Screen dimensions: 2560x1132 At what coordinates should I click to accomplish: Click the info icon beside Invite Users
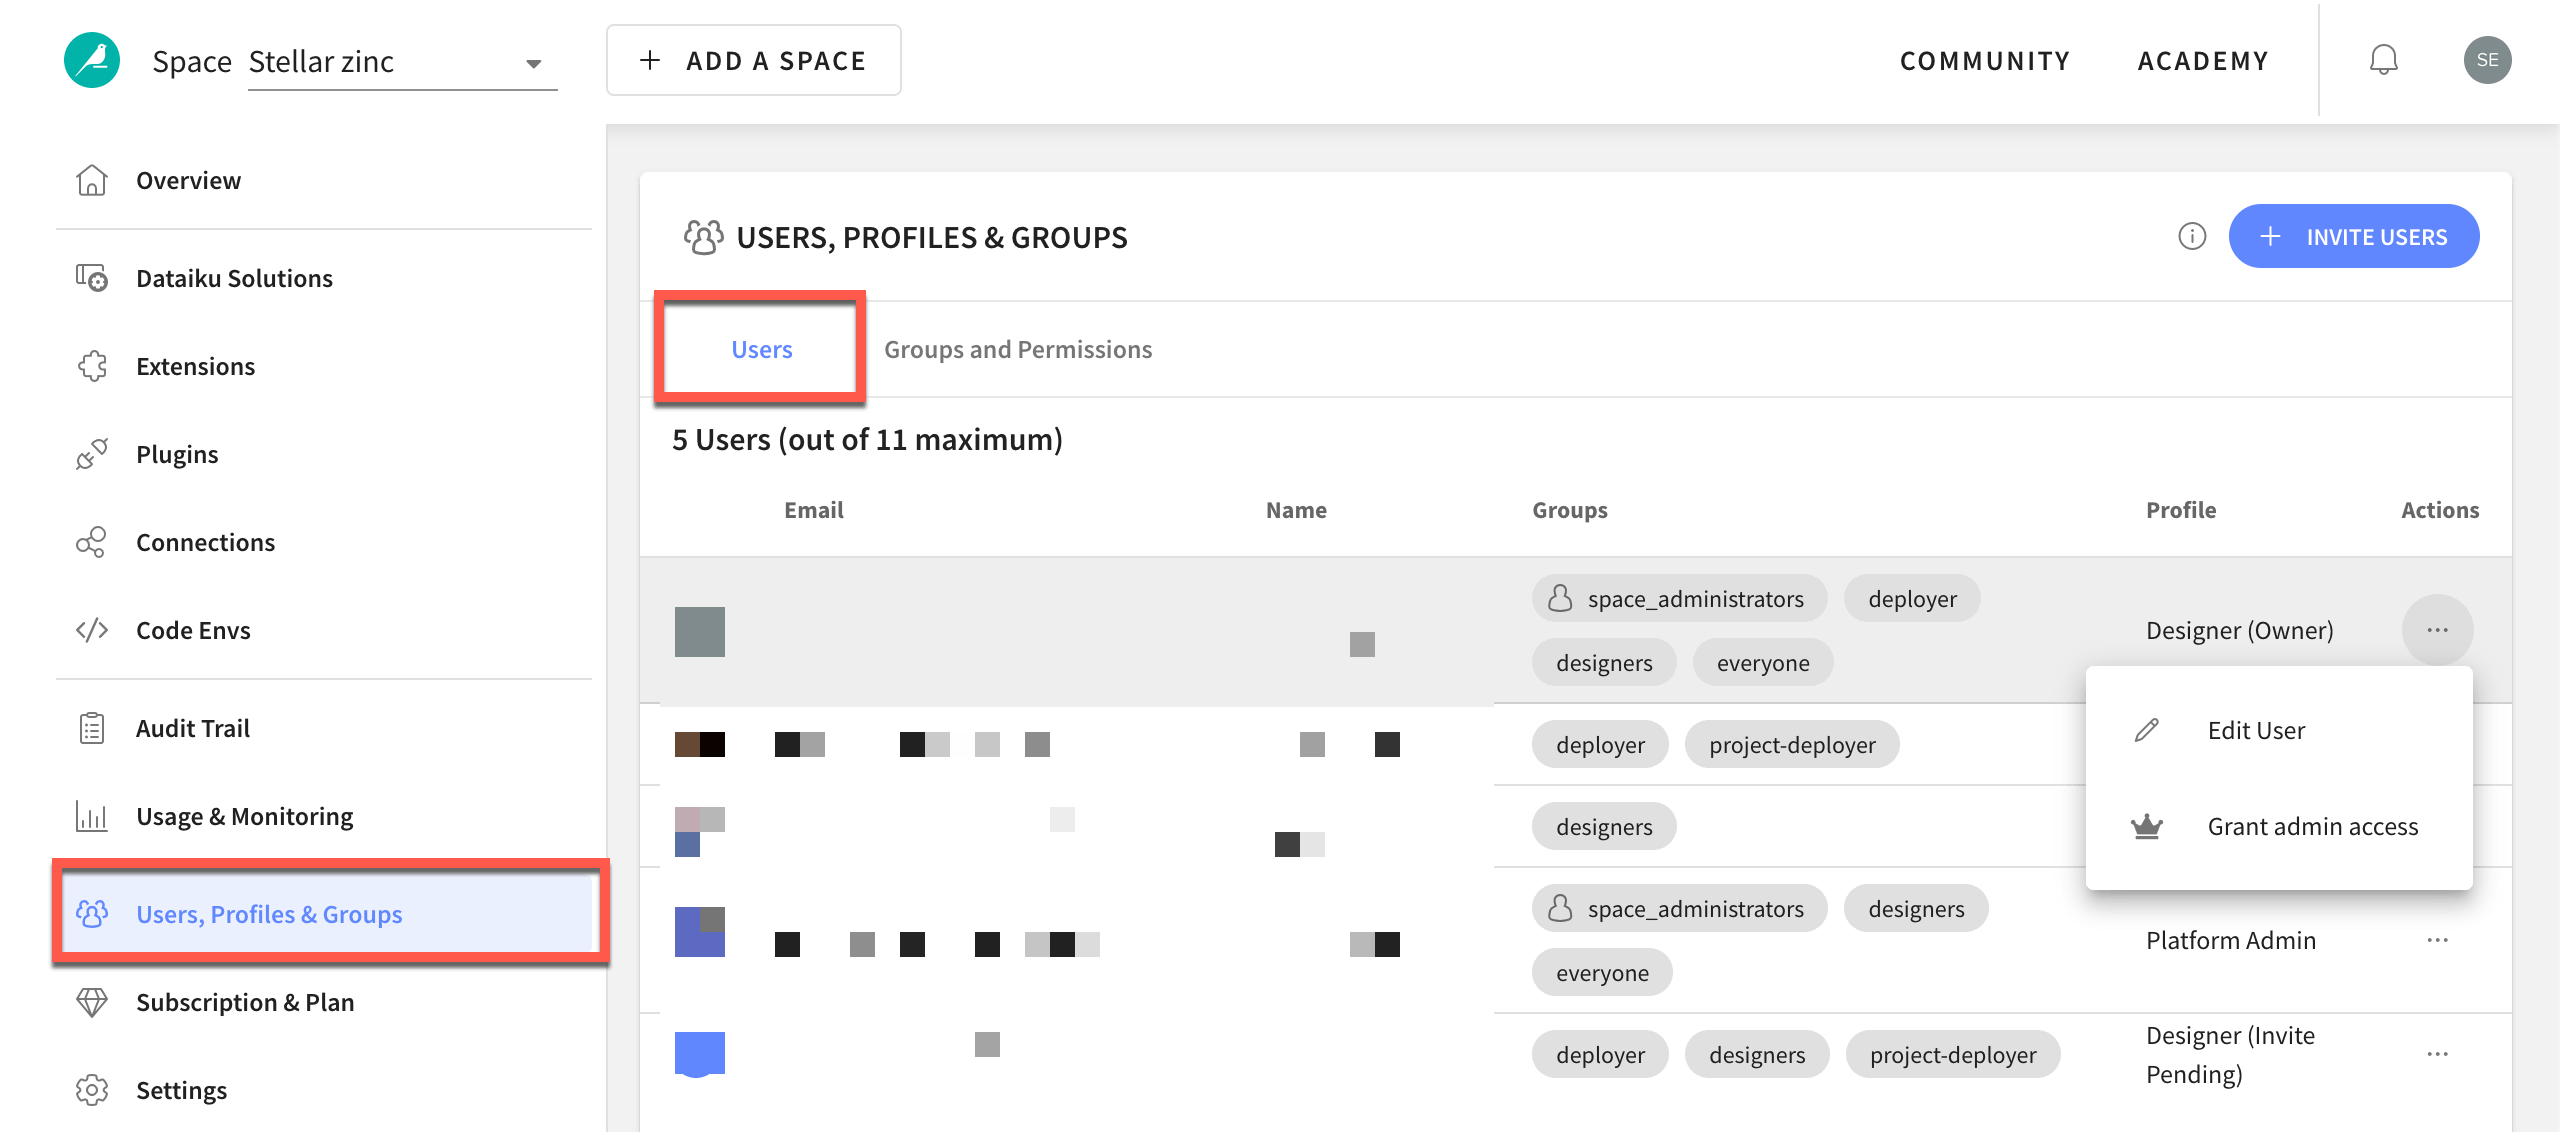pos(2192,236)
